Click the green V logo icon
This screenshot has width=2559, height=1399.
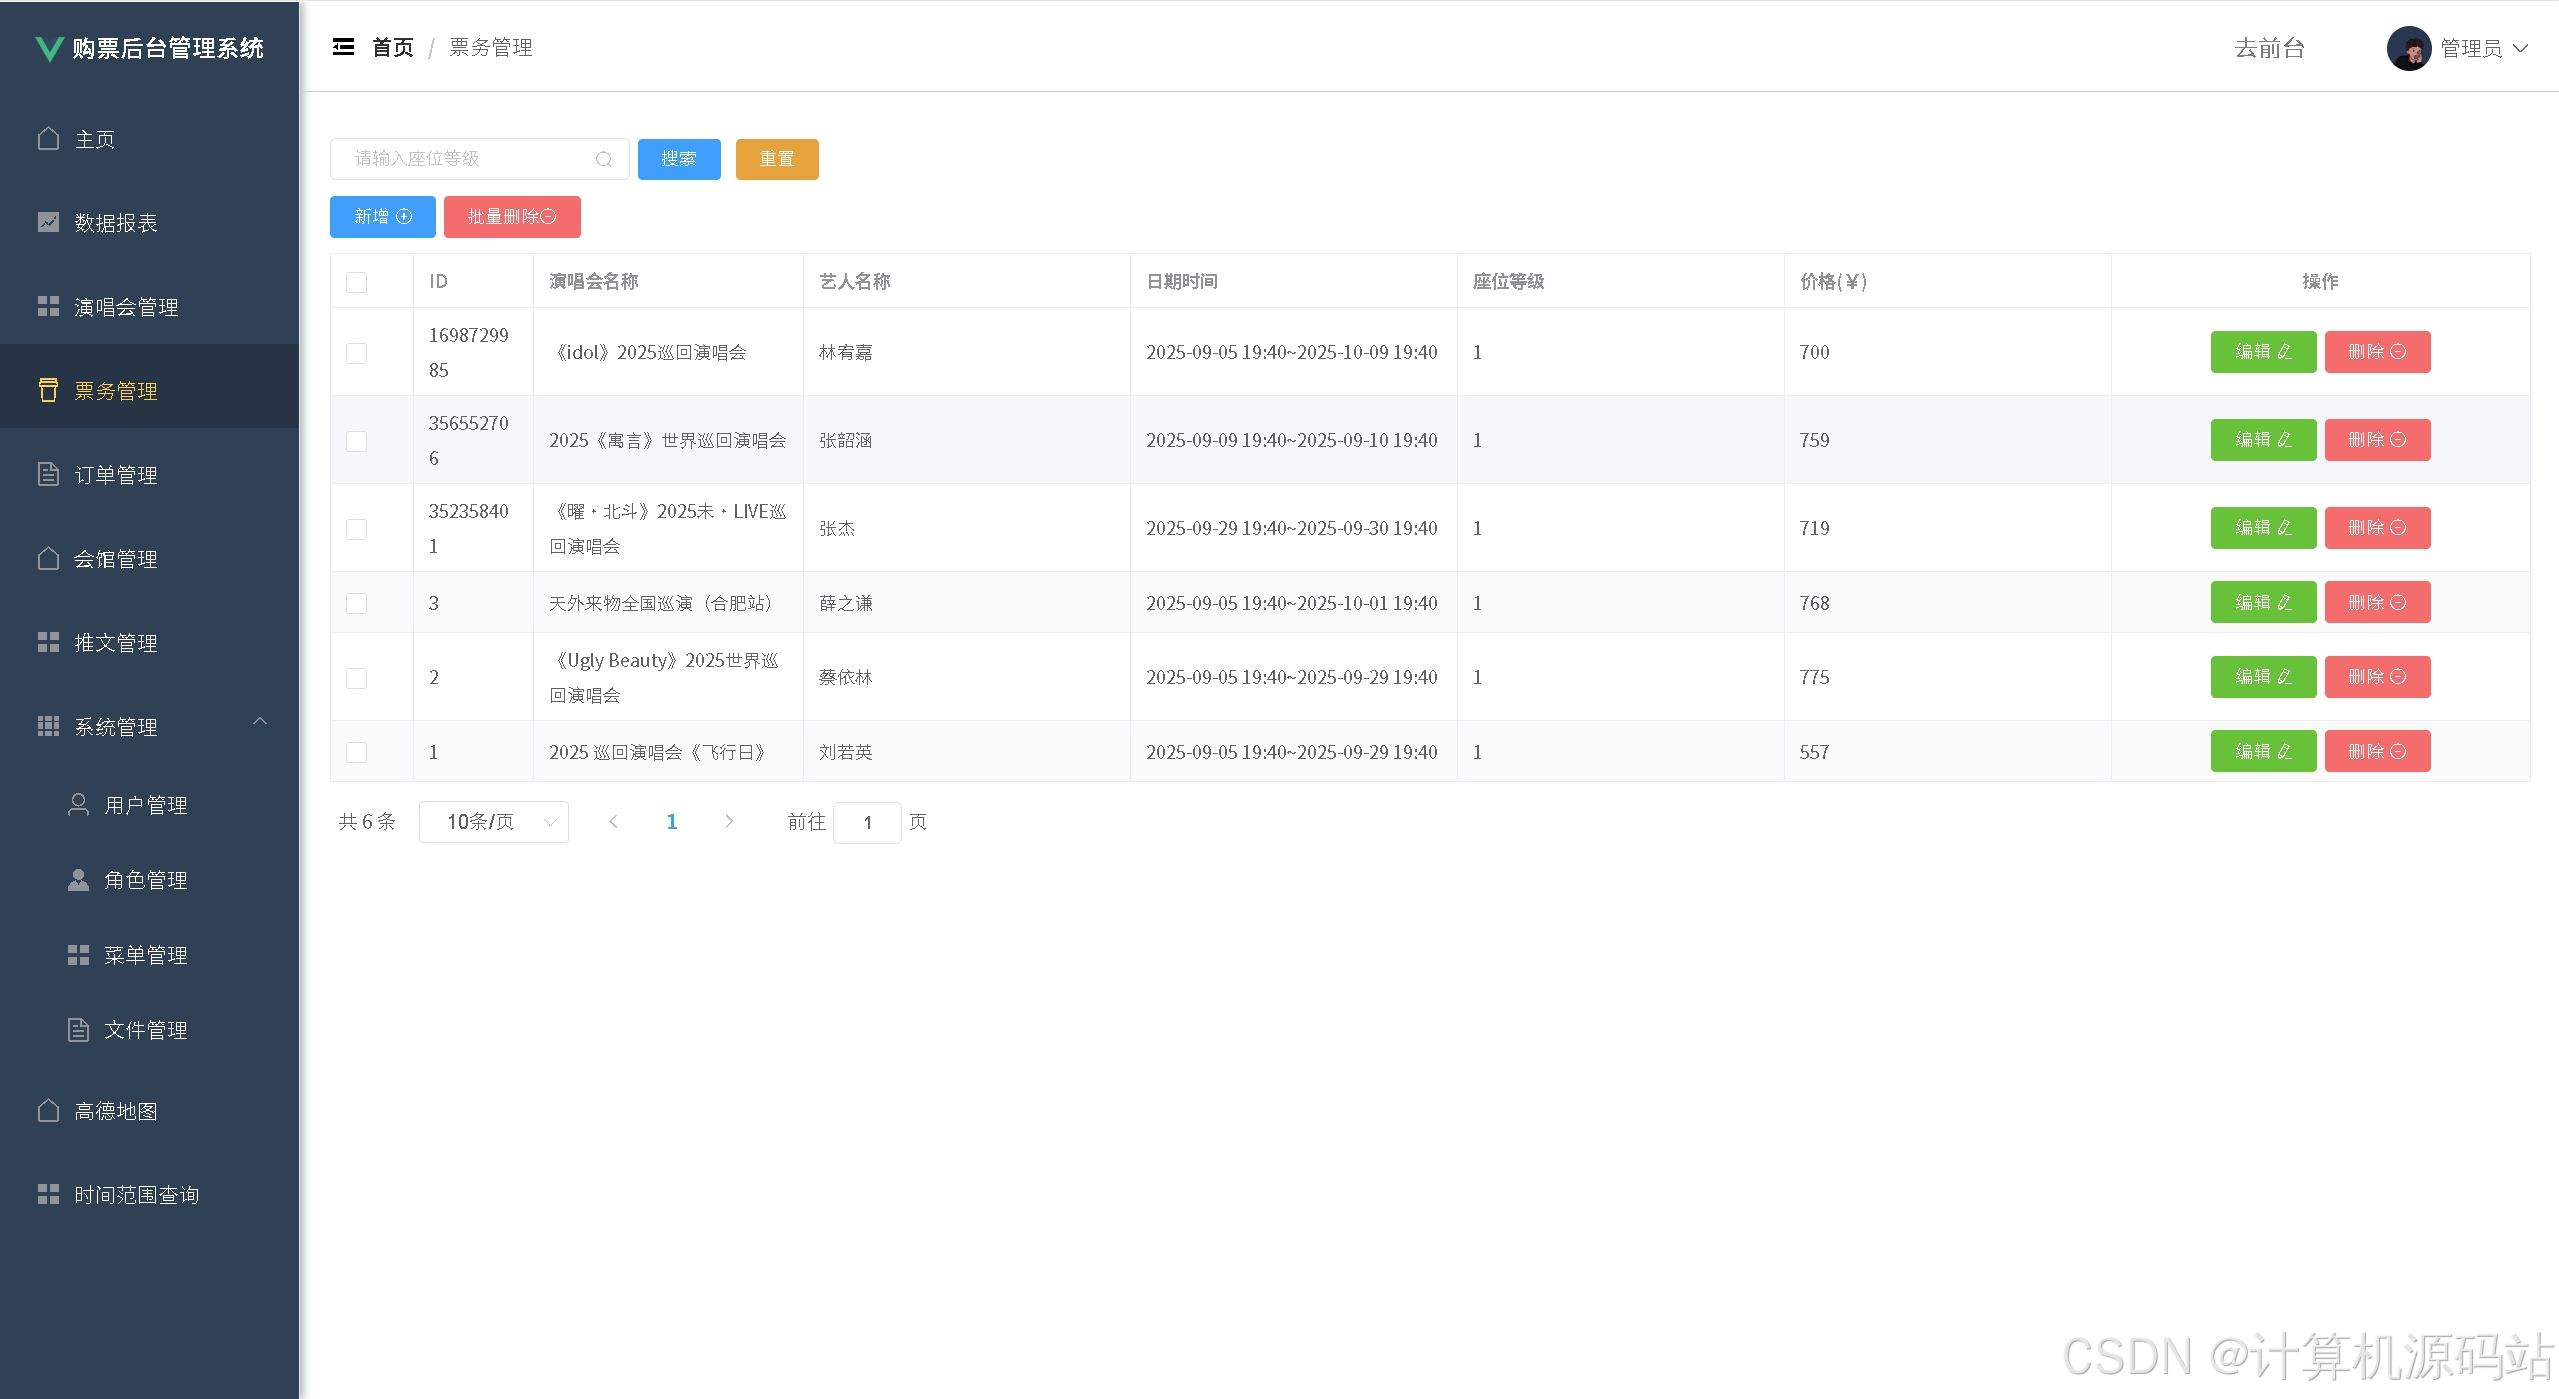49,48
